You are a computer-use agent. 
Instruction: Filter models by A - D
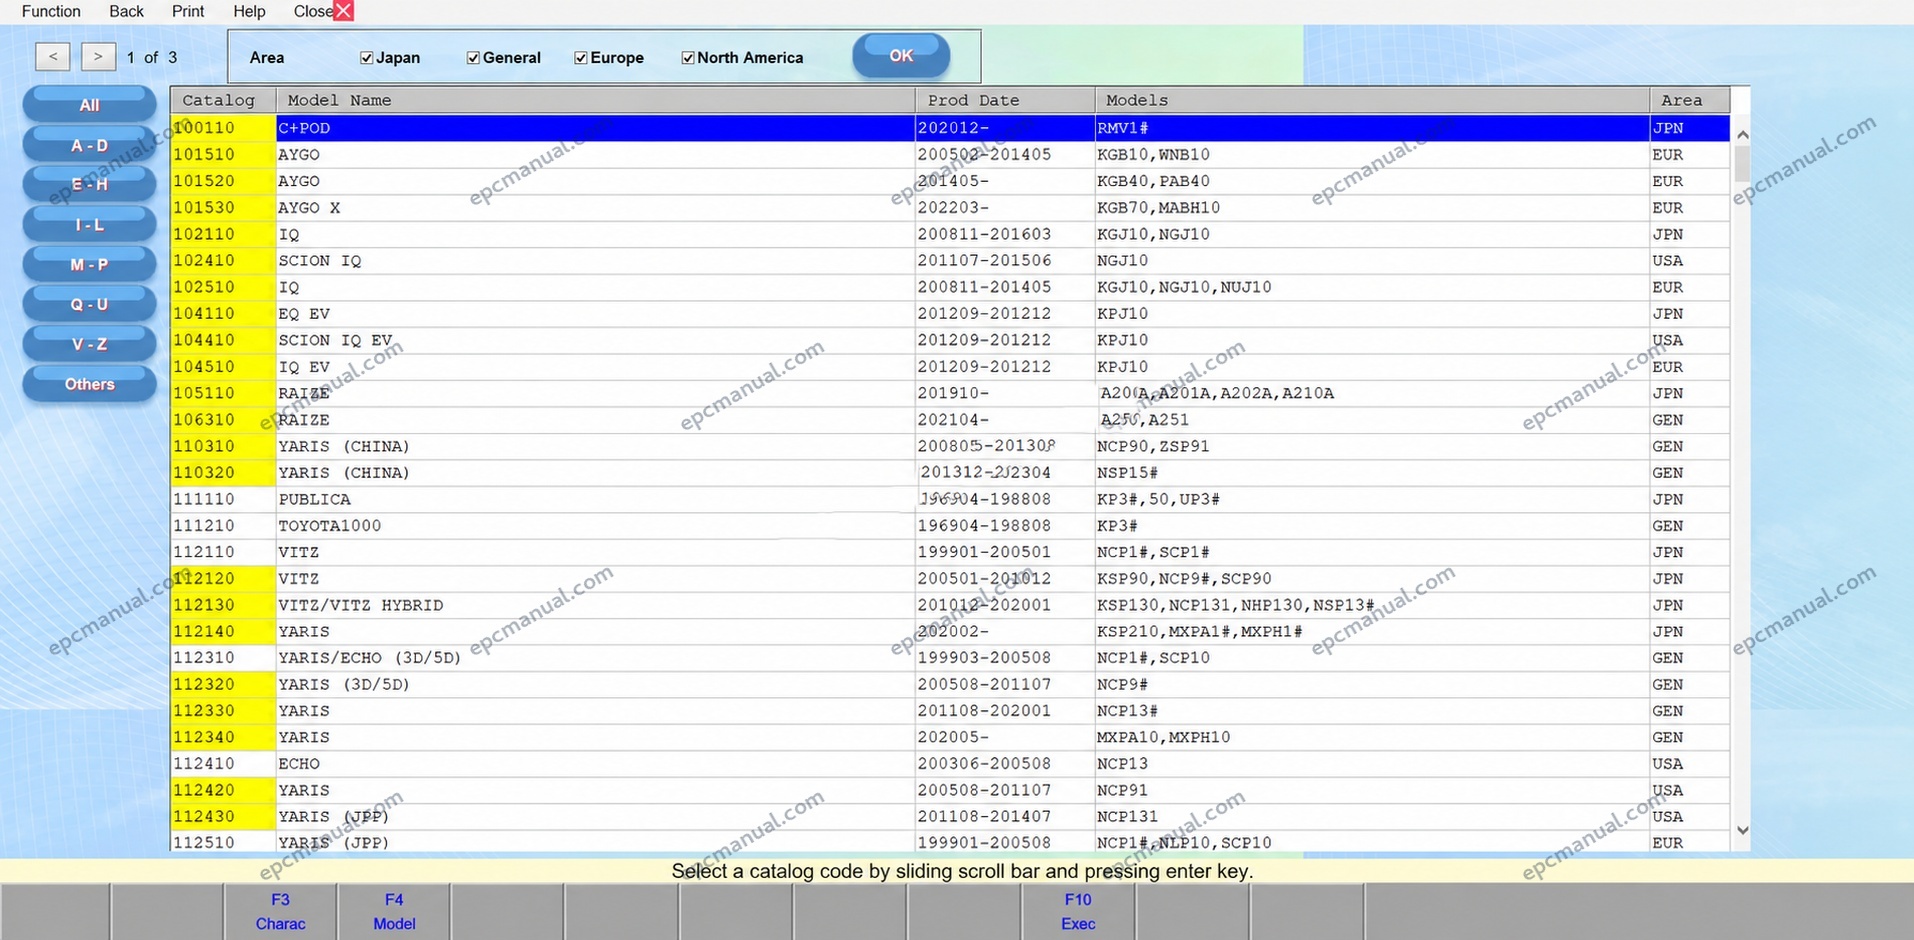coord(89,145)
